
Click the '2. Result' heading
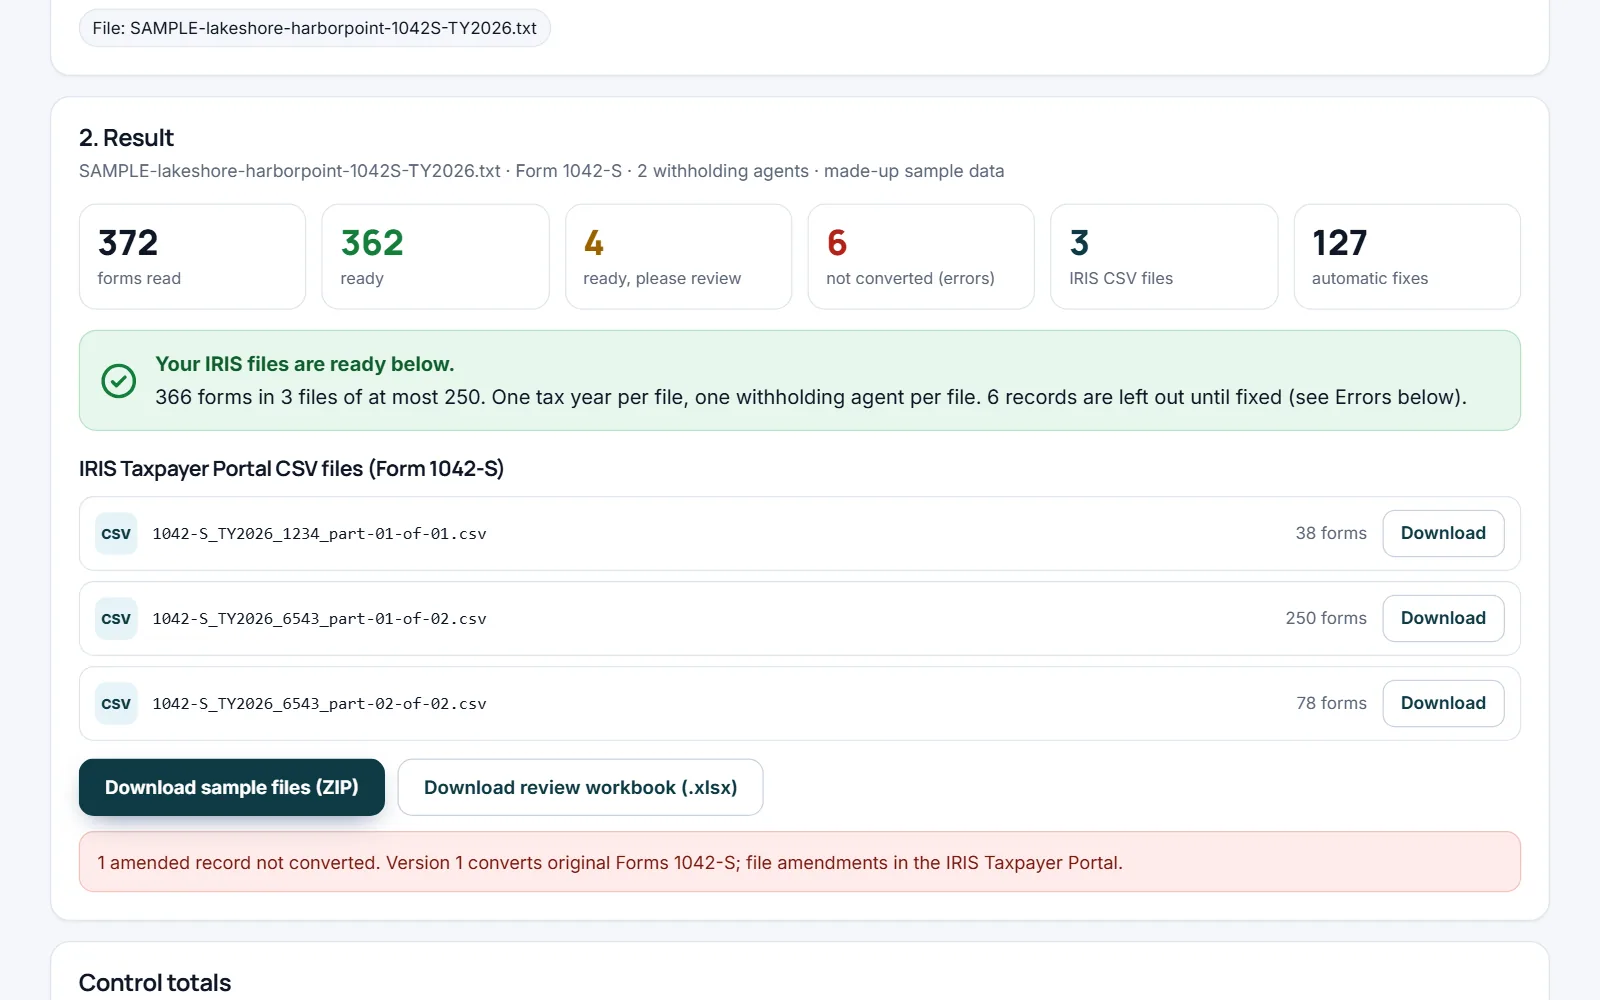[126, 138]
